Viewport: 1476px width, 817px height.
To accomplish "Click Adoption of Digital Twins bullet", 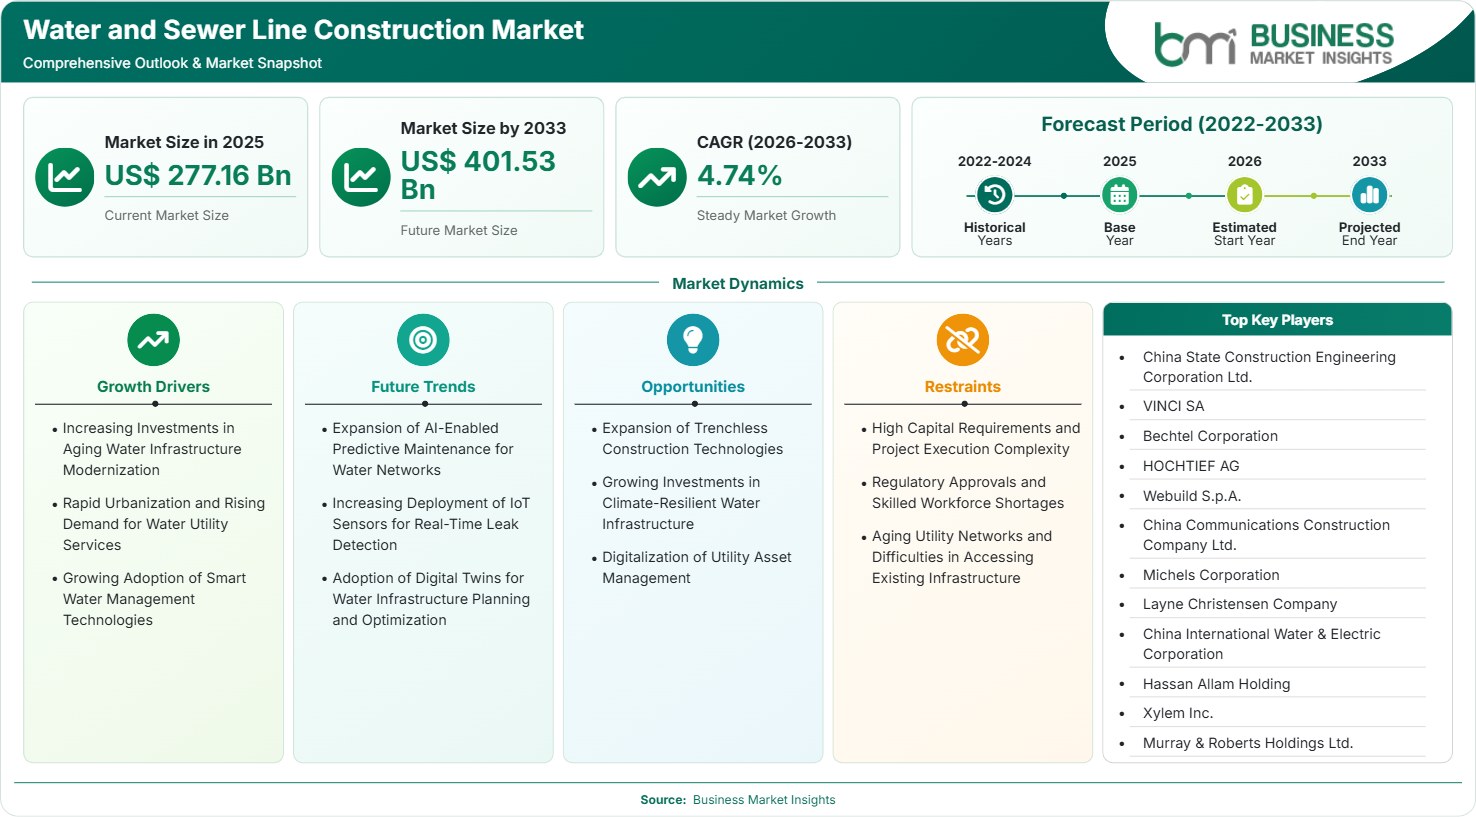I will tap(431, 599).
